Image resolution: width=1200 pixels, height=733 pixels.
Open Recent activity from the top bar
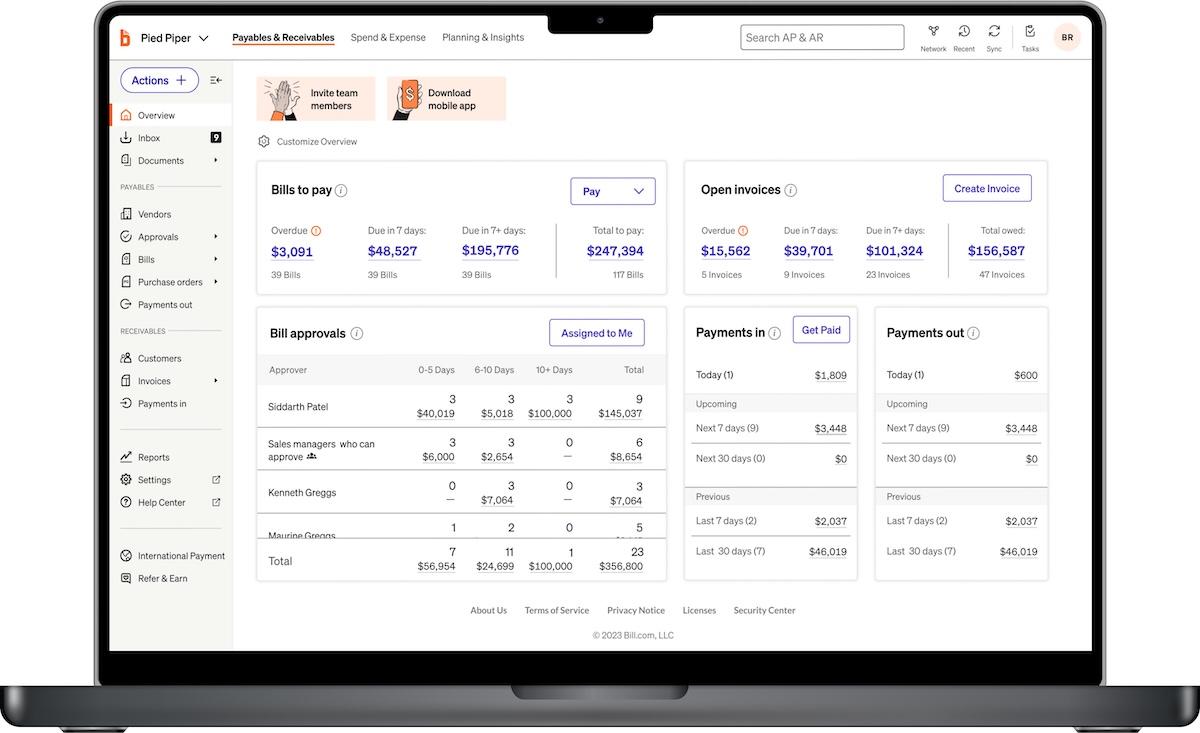(963, 36)
